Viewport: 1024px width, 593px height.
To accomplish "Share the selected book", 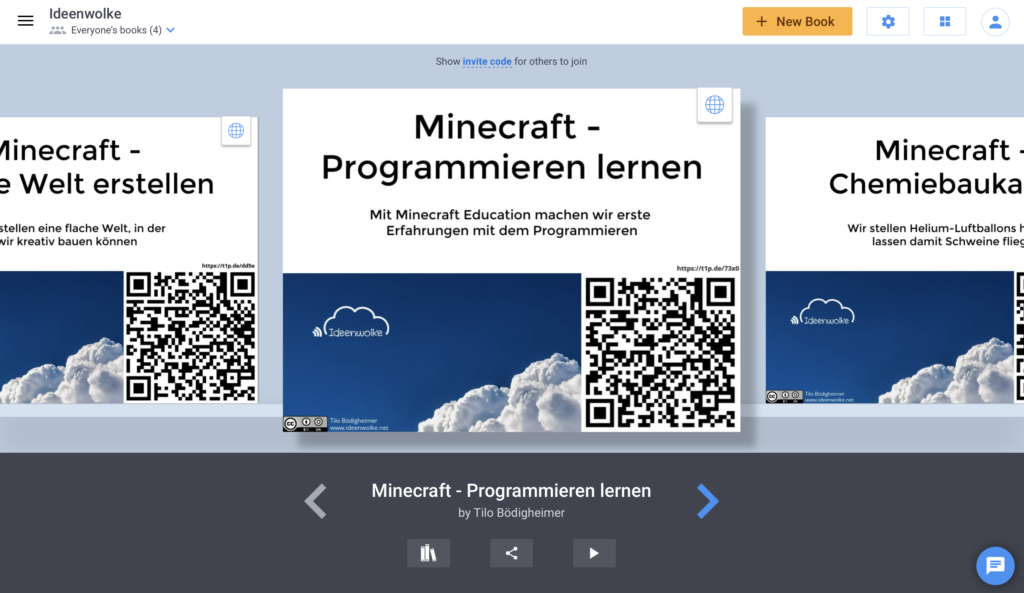I will click(x=511, y=553).
